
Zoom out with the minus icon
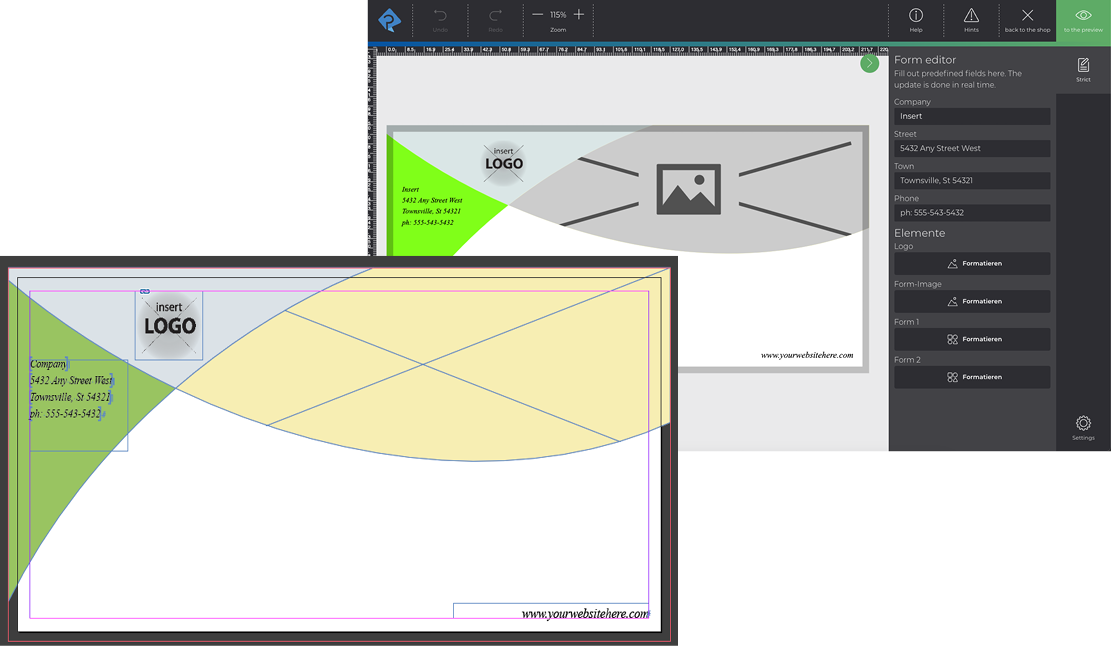(x=538, y=15)
